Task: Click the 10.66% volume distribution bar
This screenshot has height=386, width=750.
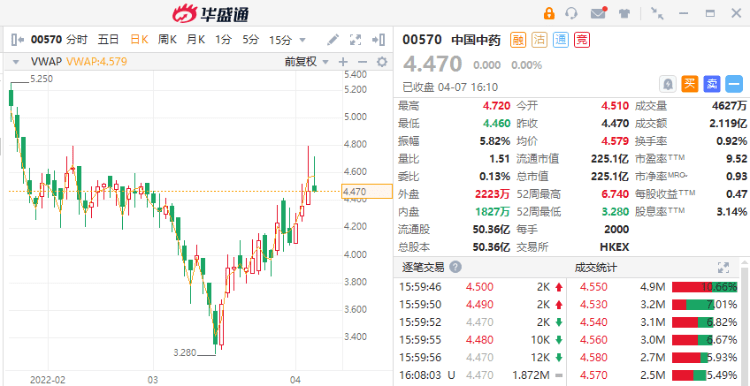Action: pyautogui.click(x=704, y=287)
